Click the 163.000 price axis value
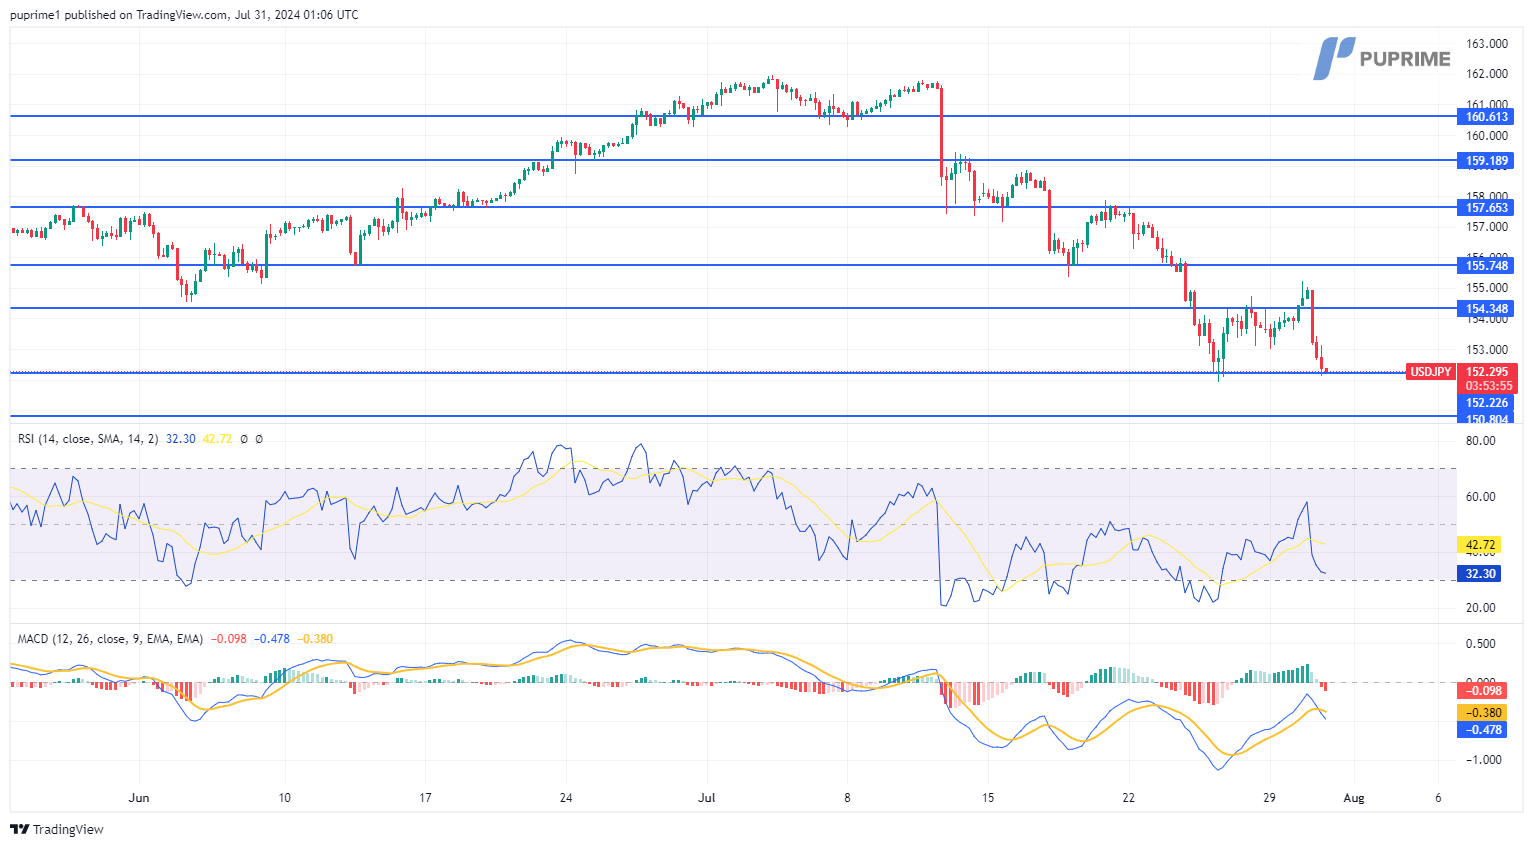Viewport: 1533px width, 847px height. [1487, 44]
